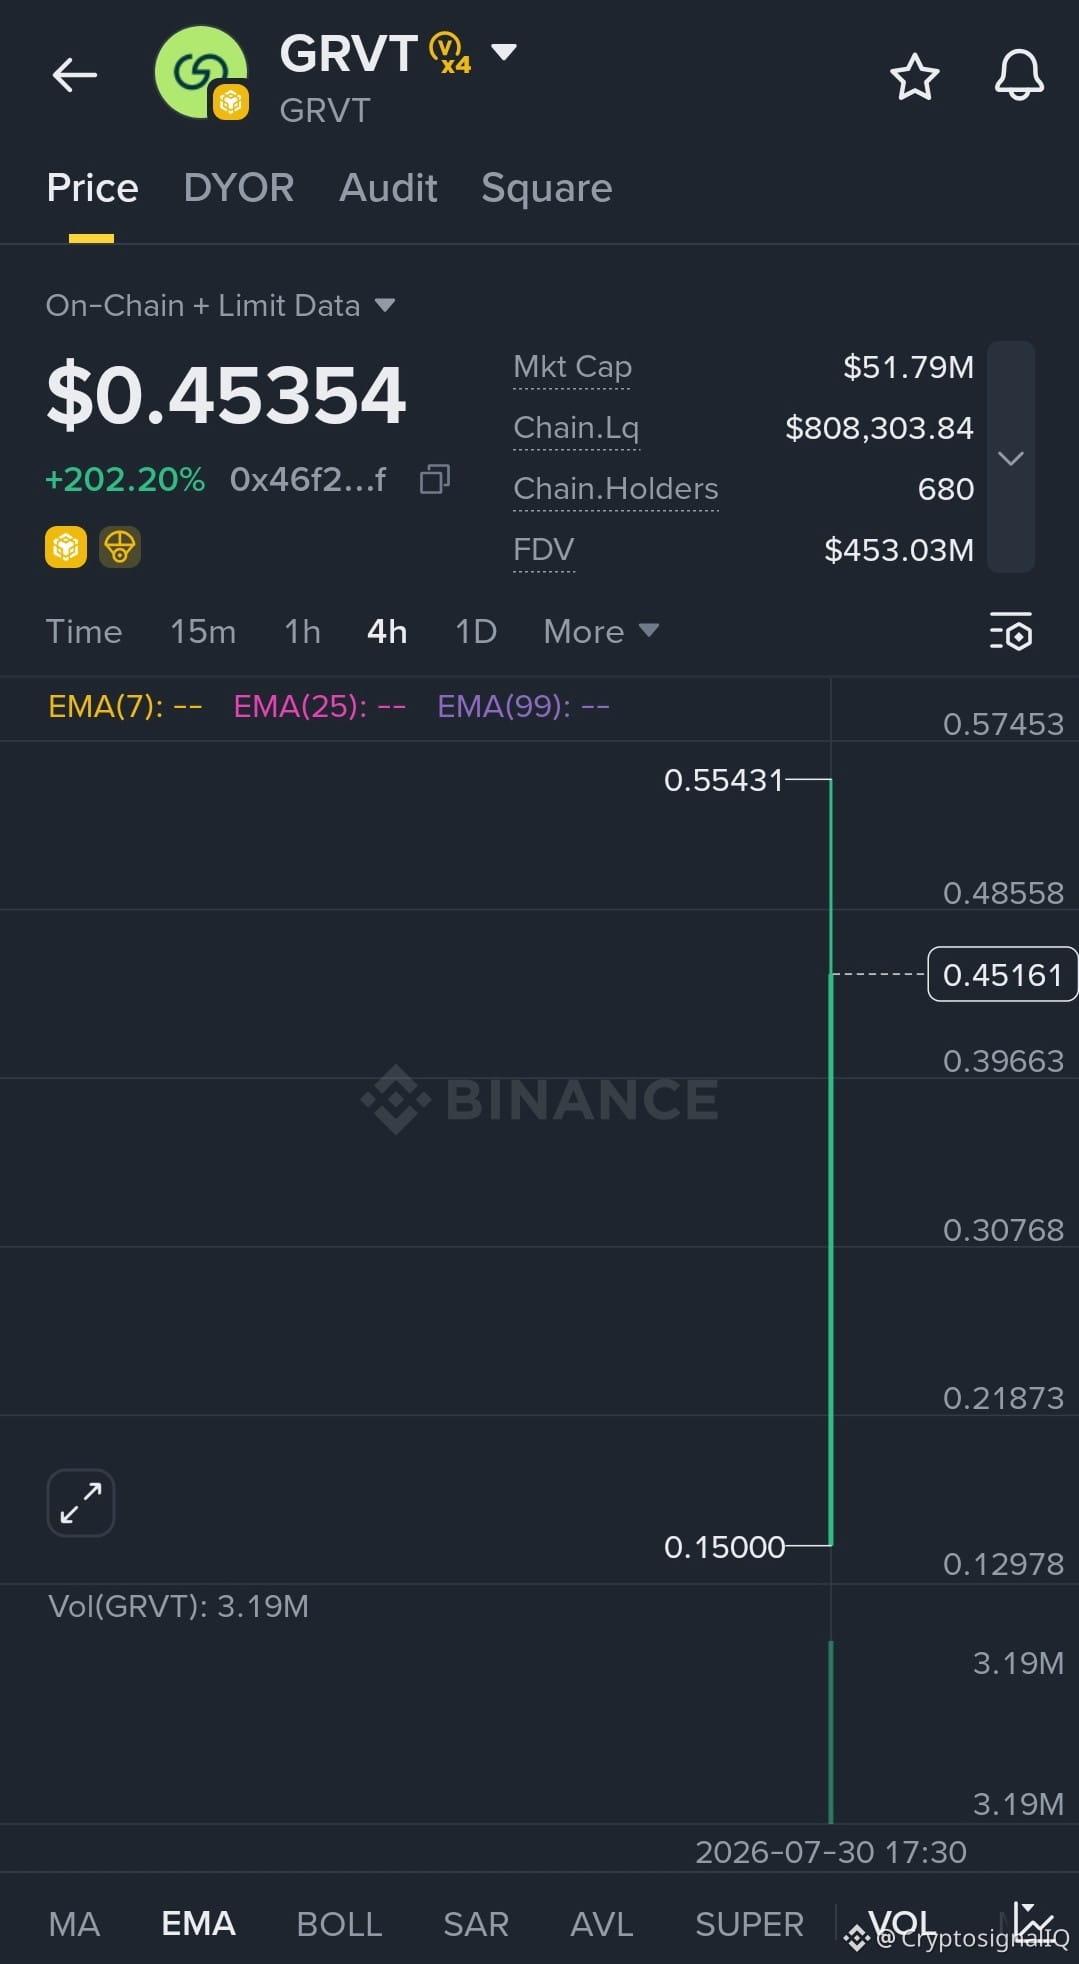
Task: Tap the back arrow icon
Action: 75,75
